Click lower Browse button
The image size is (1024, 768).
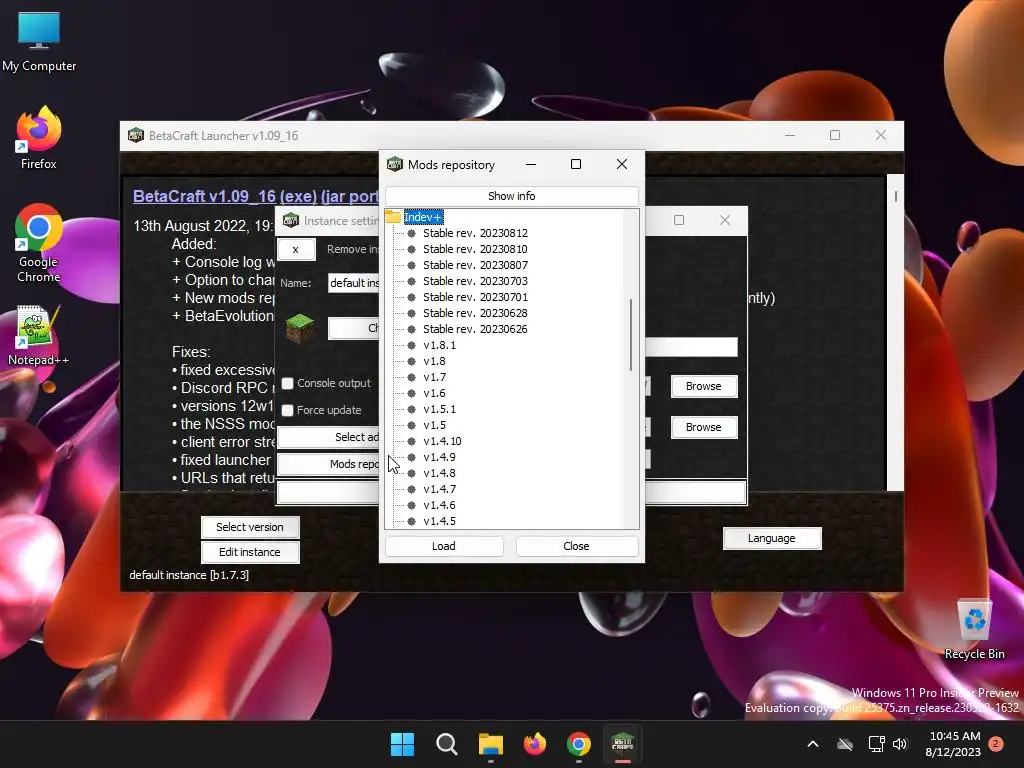(x=704, y=427)
